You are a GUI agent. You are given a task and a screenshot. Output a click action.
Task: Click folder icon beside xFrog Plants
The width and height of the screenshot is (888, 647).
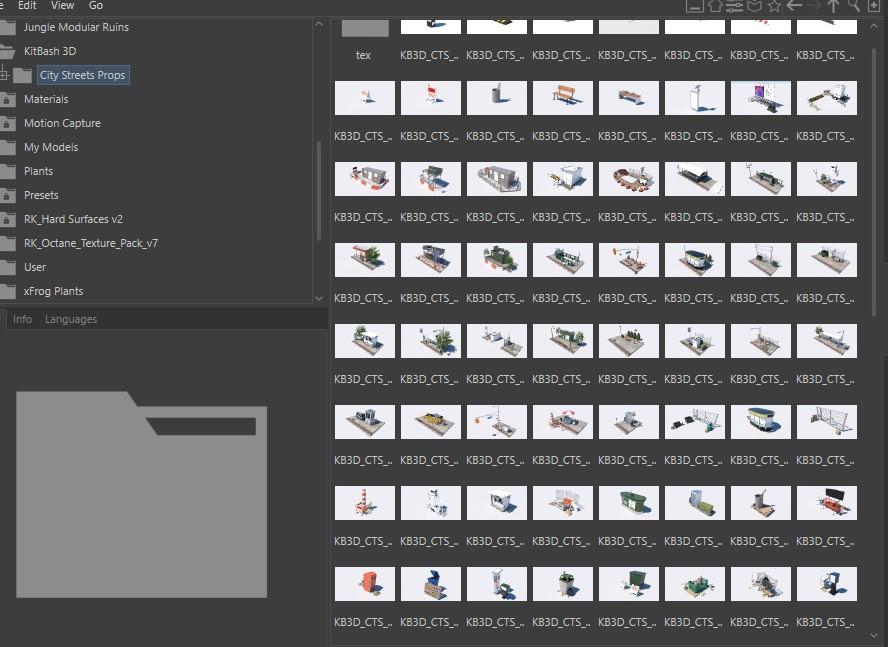point(7,291)
